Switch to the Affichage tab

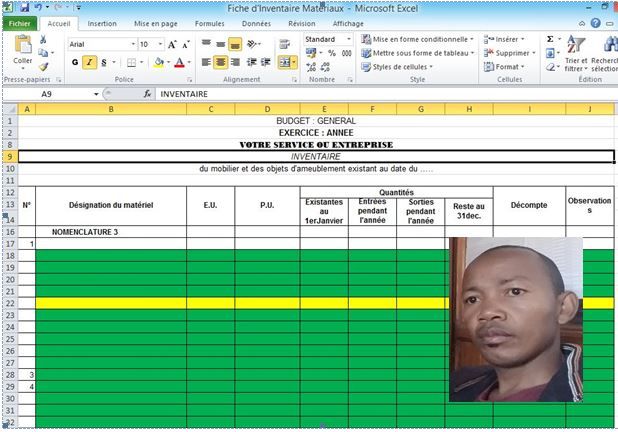(x=348, y=24)
